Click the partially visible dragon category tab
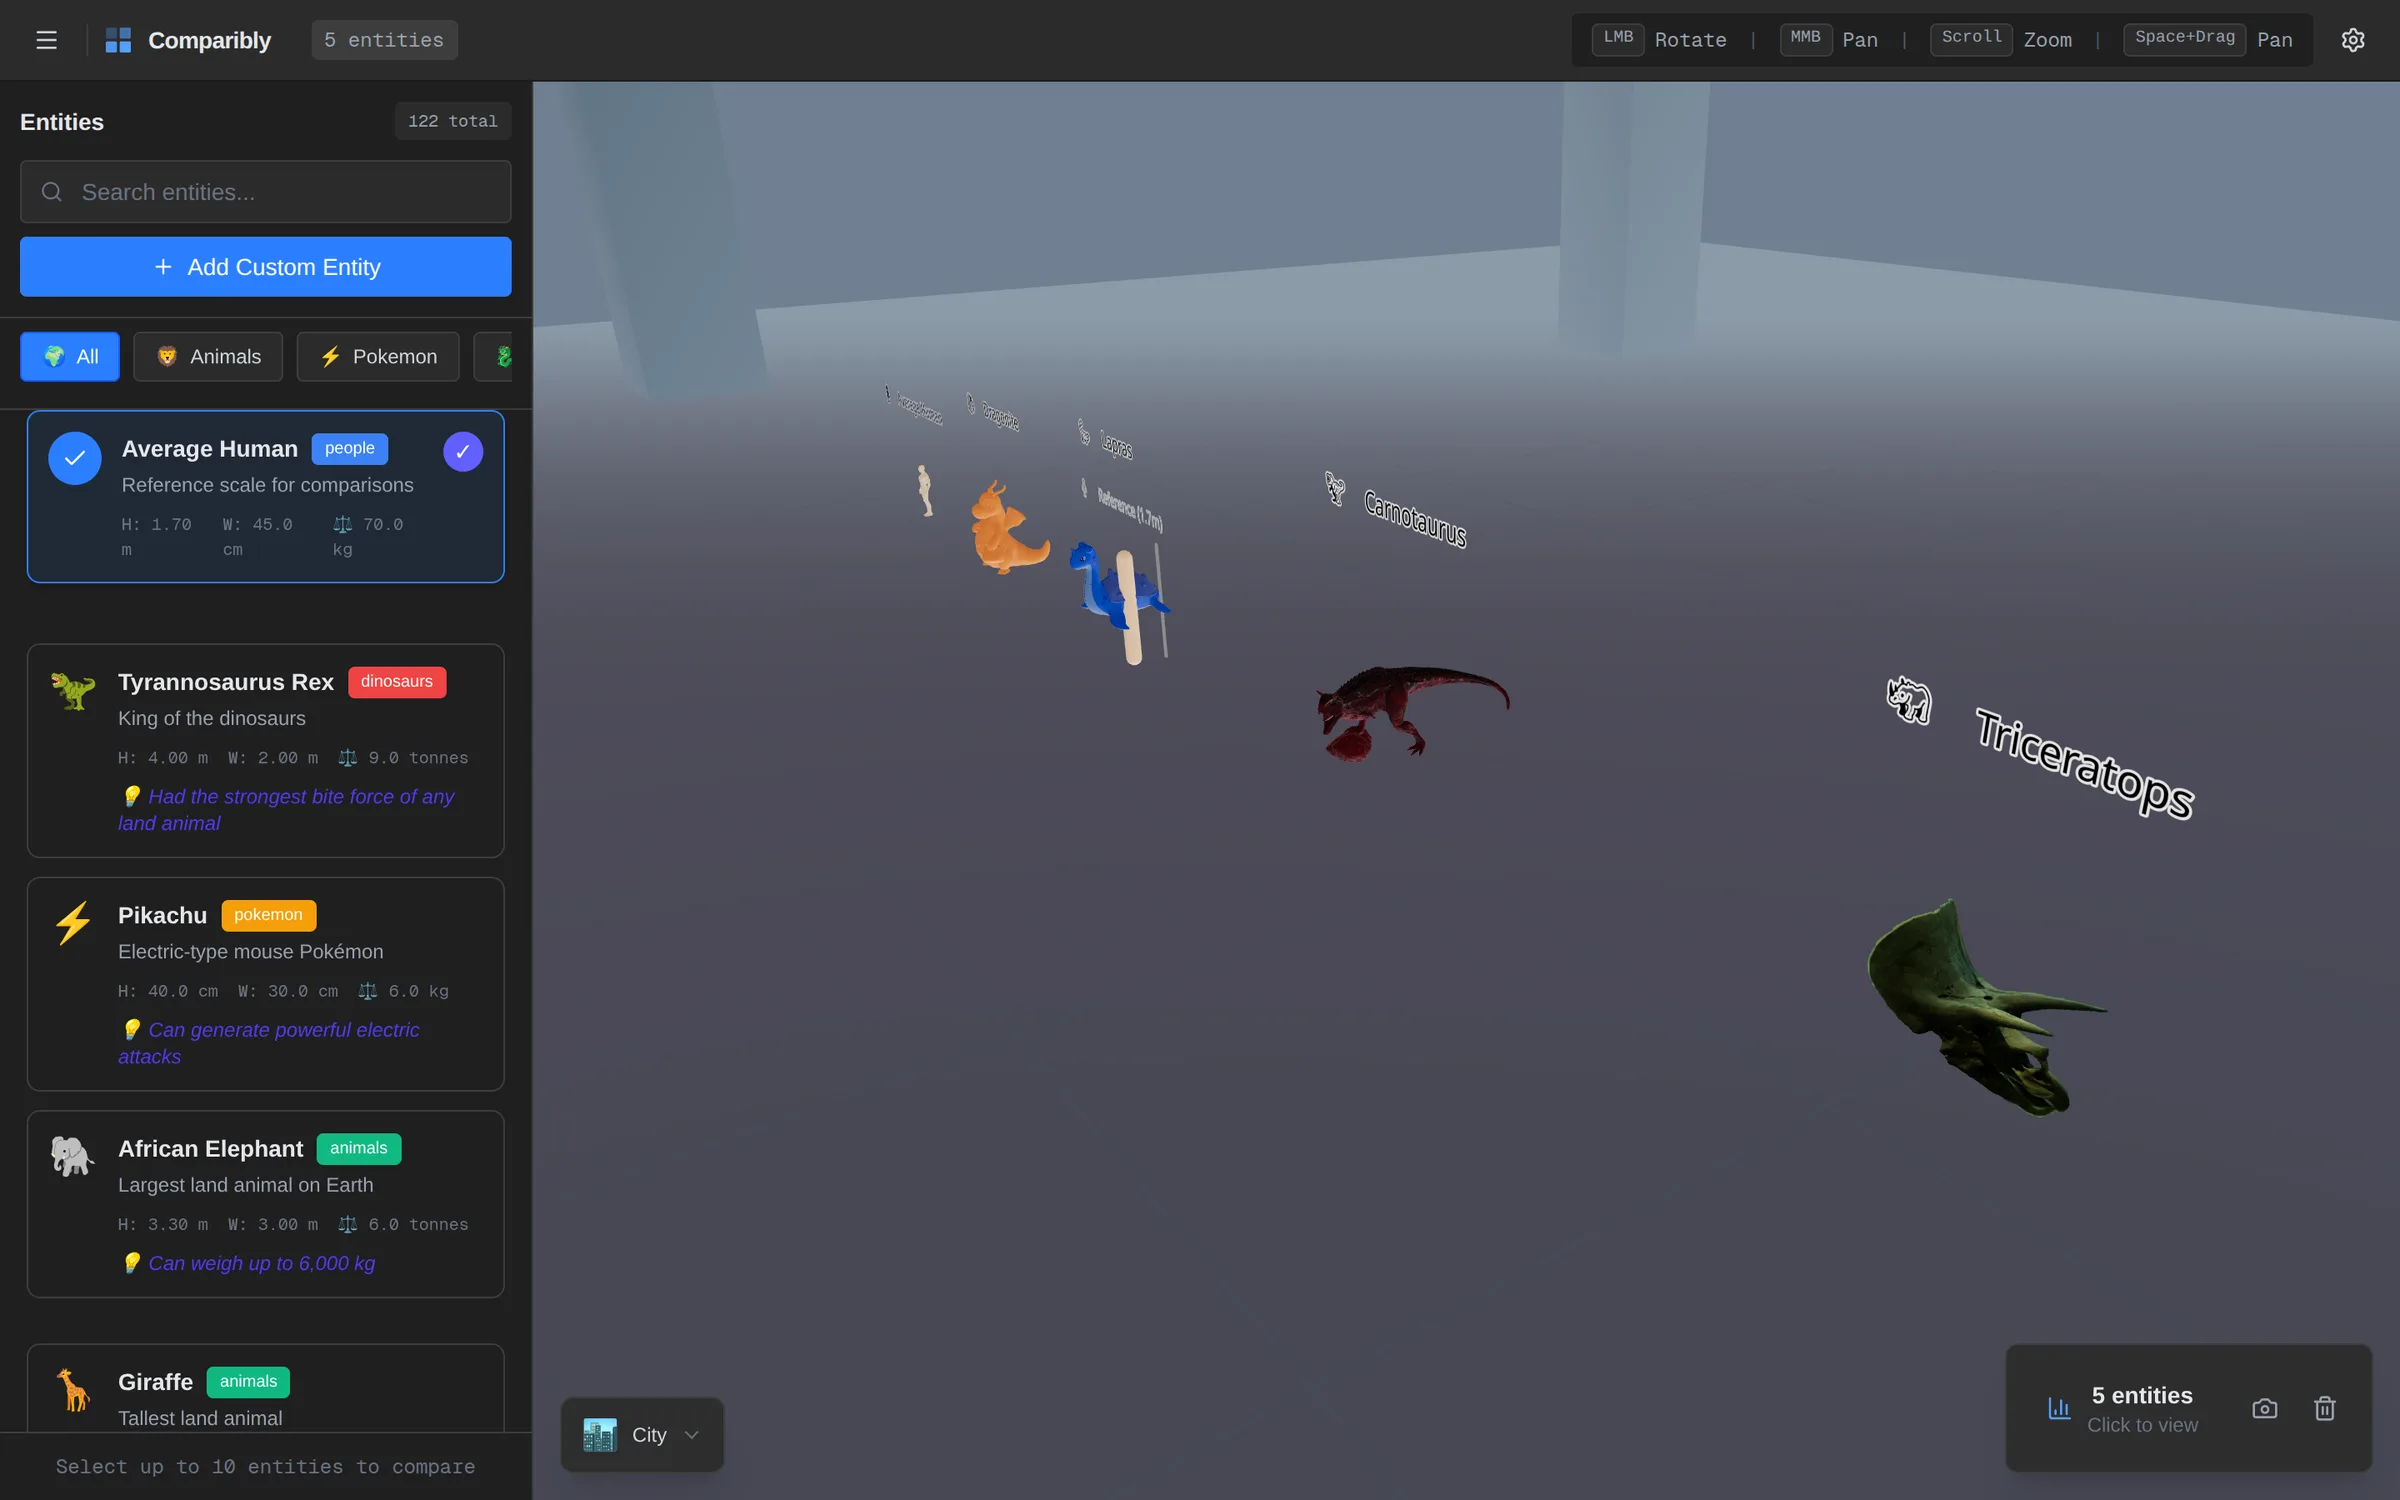Image resolution: width=2400 pixels, height=1500 pixels. click(494, 356)
